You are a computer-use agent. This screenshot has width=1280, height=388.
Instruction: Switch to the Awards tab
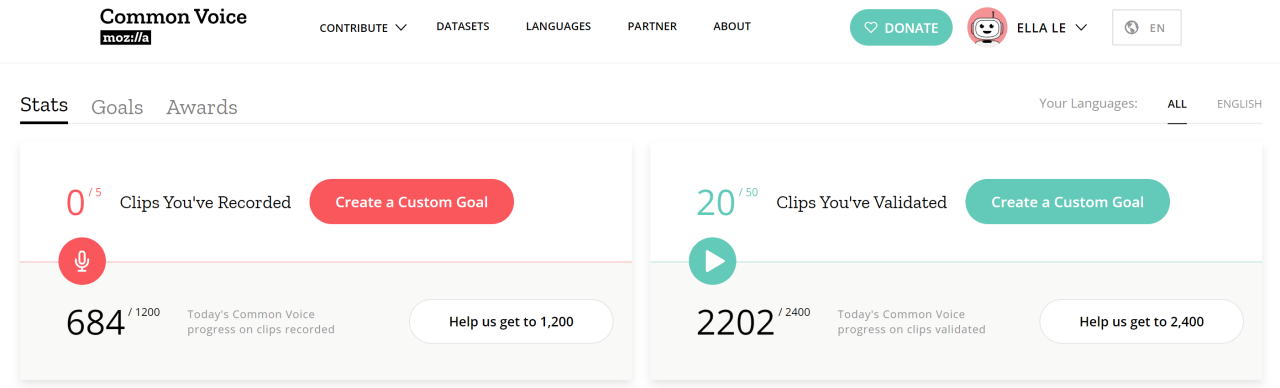tap(202, 107)
